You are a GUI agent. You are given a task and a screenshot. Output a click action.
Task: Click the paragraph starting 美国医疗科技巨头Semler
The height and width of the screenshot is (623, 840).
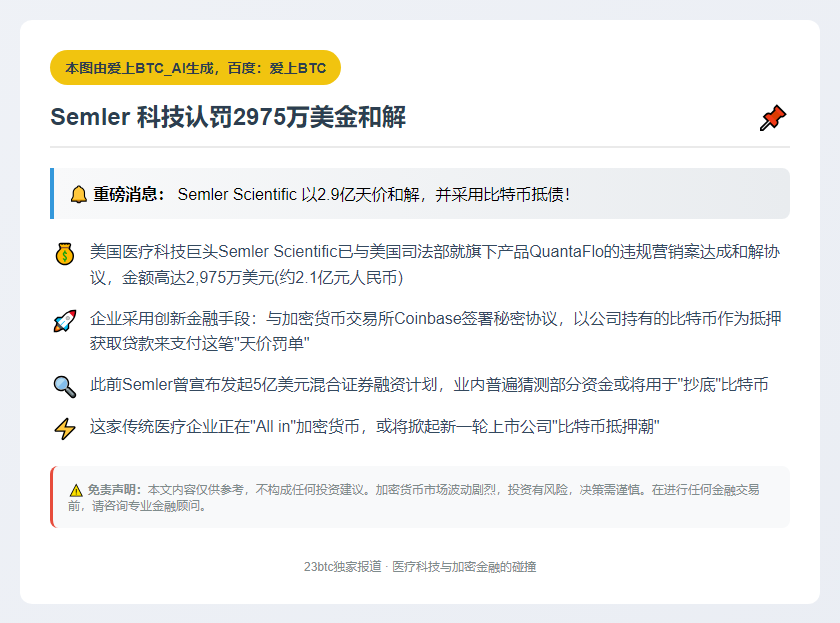click(x=434, y=264)
